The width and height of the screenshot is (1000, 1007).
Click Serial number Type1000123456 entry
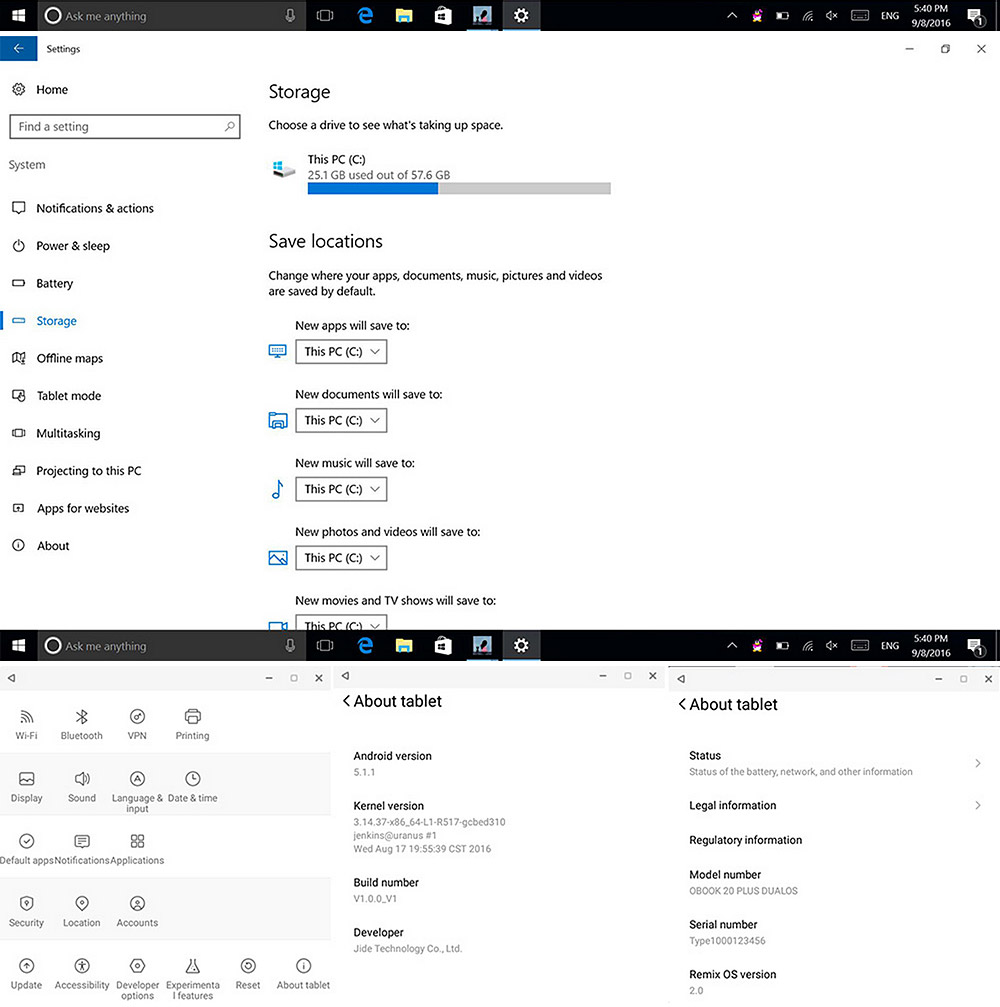[x=727, y=933]
